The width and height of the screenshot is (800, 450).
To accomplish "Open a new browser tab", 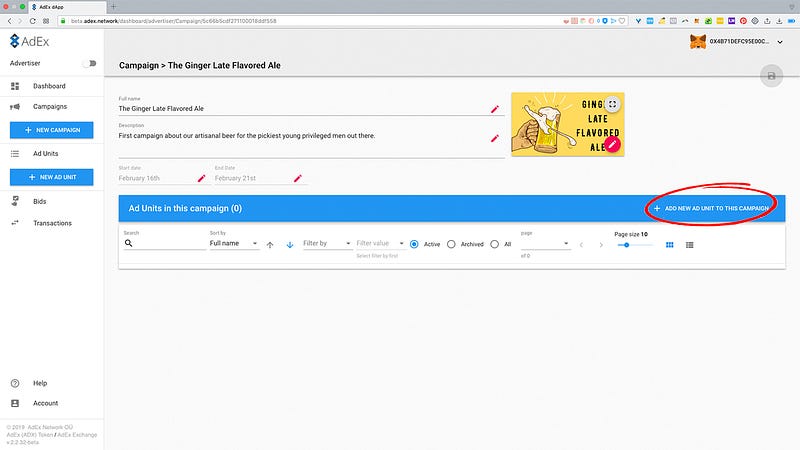I will coord(113,7).
